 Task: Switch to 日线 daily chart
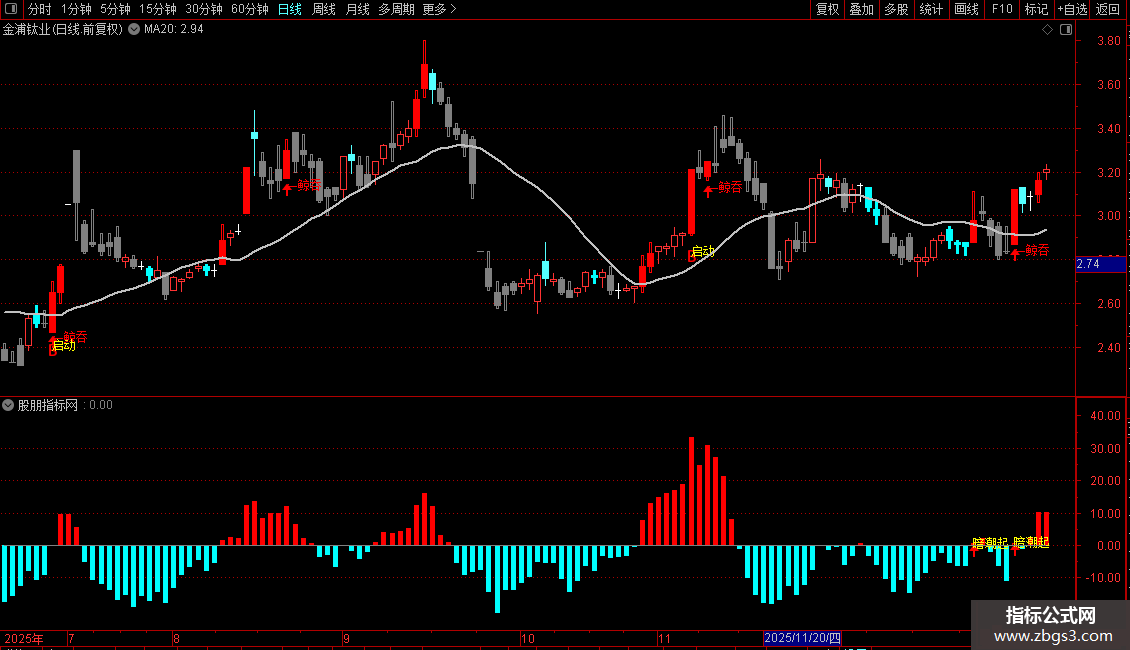click(290, 9)
